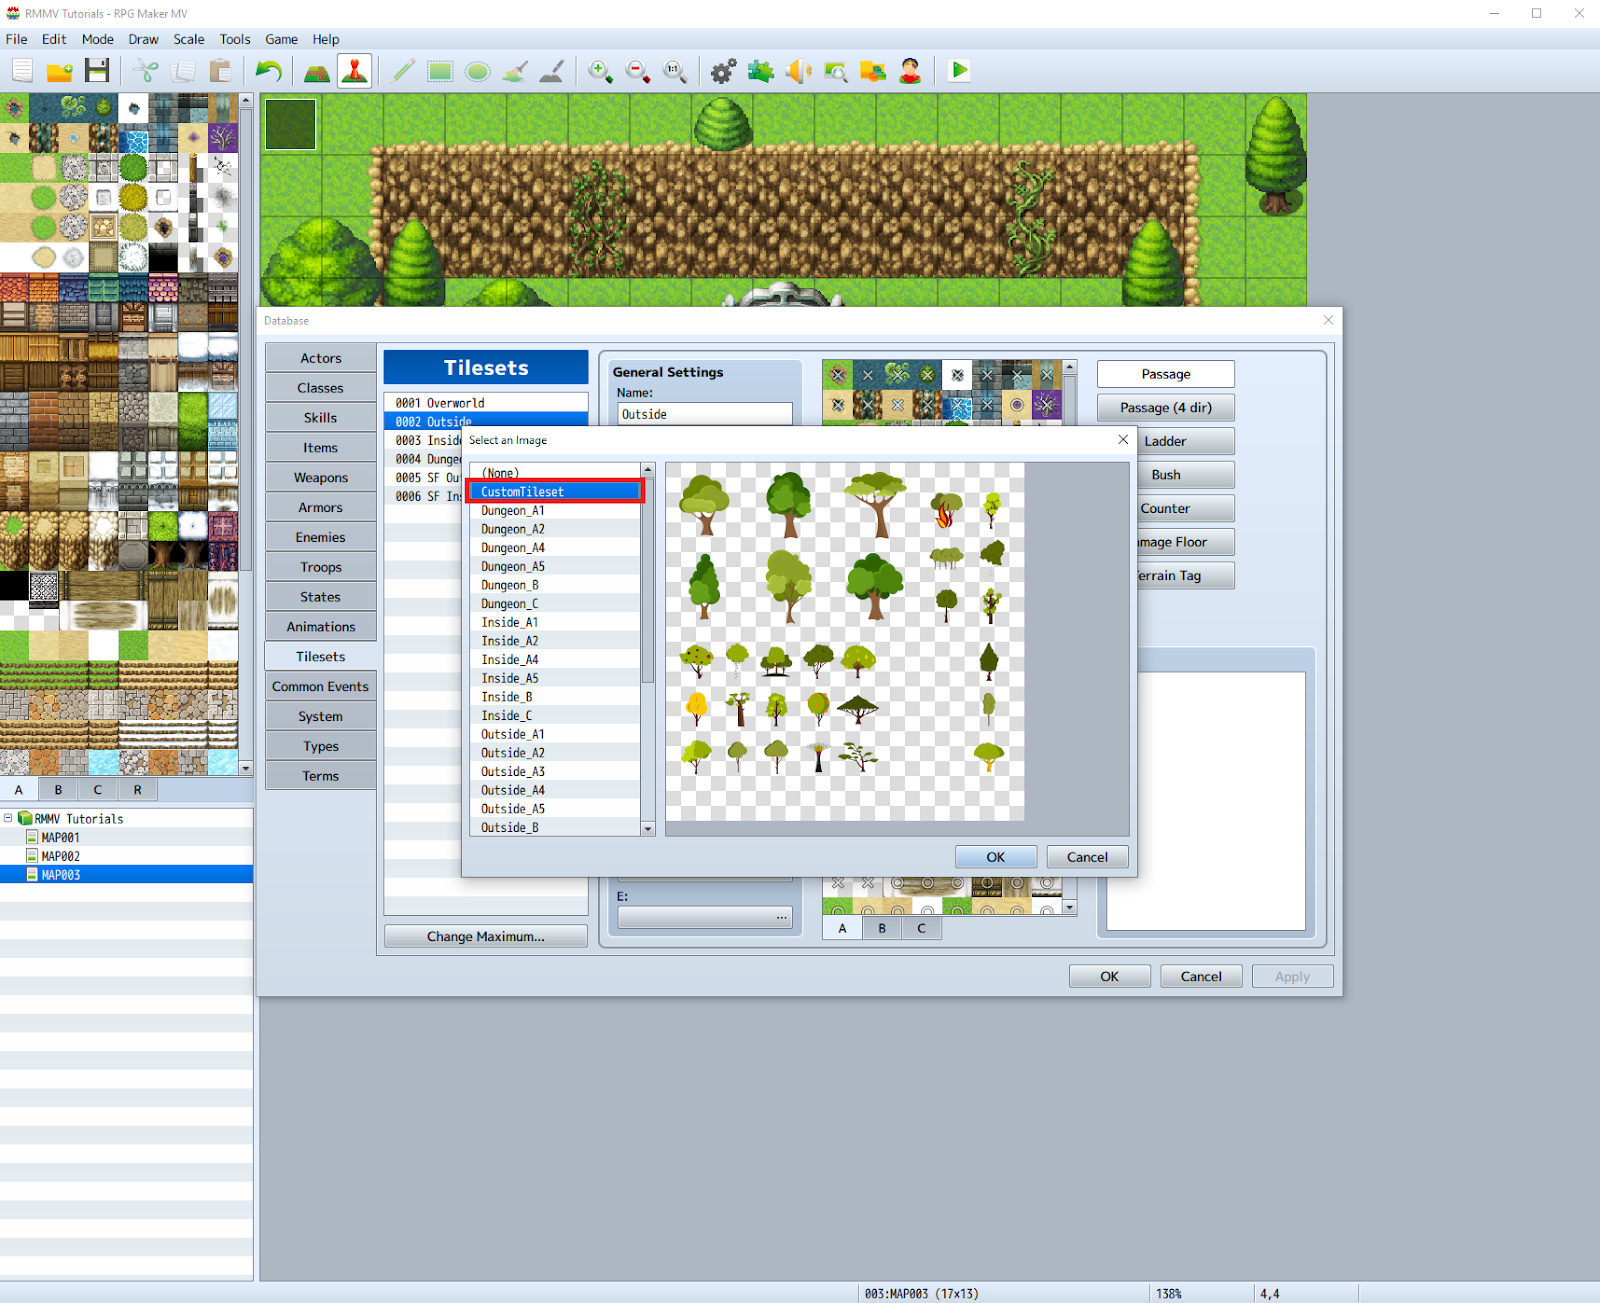Open the Plugin Manager puzzle icon

pos(761,70)
